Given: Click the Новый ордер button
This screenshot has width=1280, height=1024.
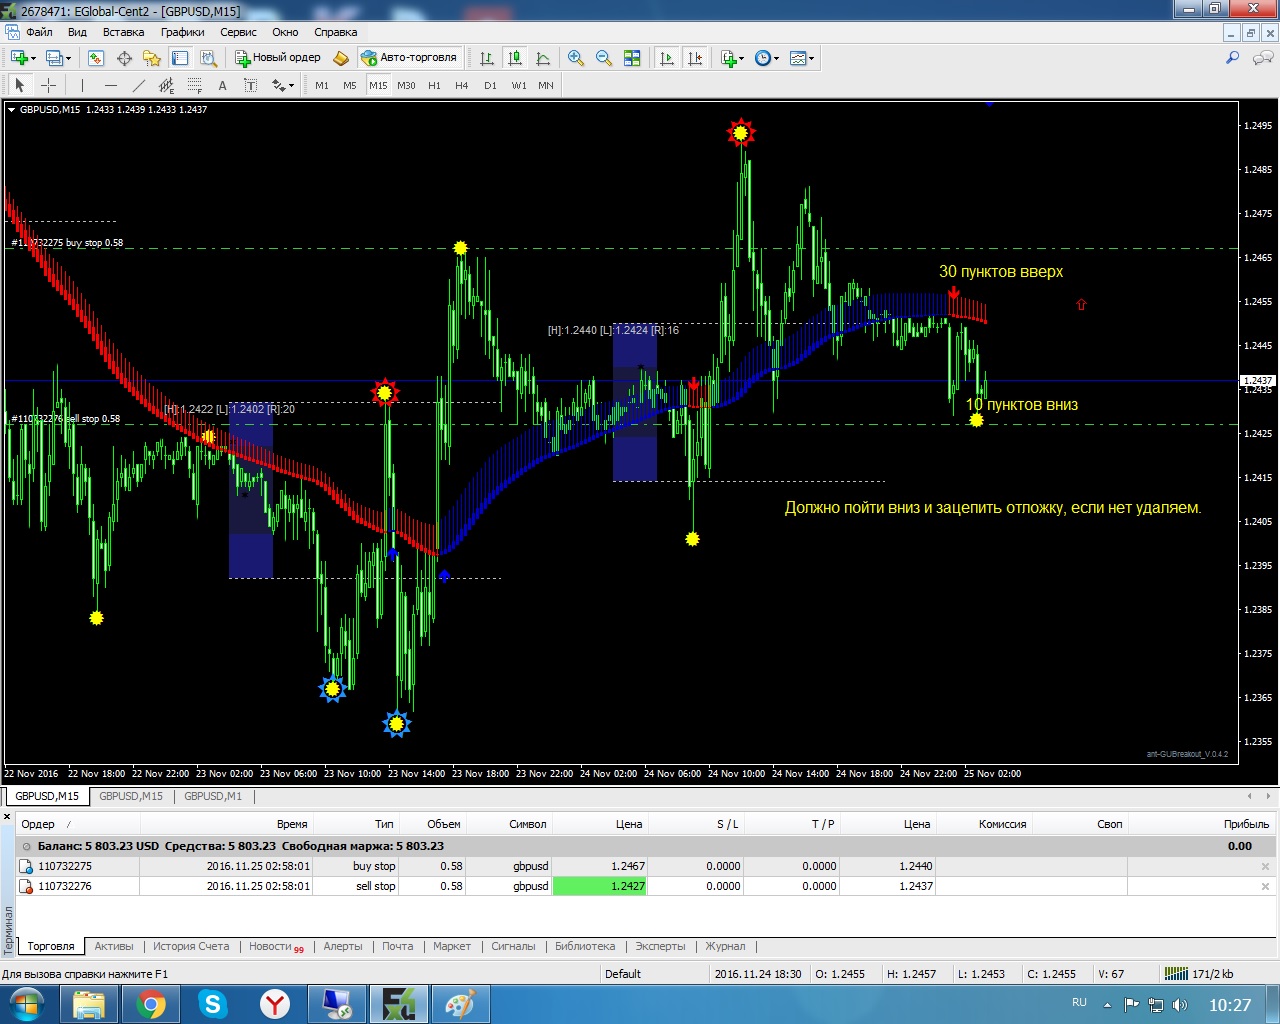Looking at the screenshot, I should 278,58.
